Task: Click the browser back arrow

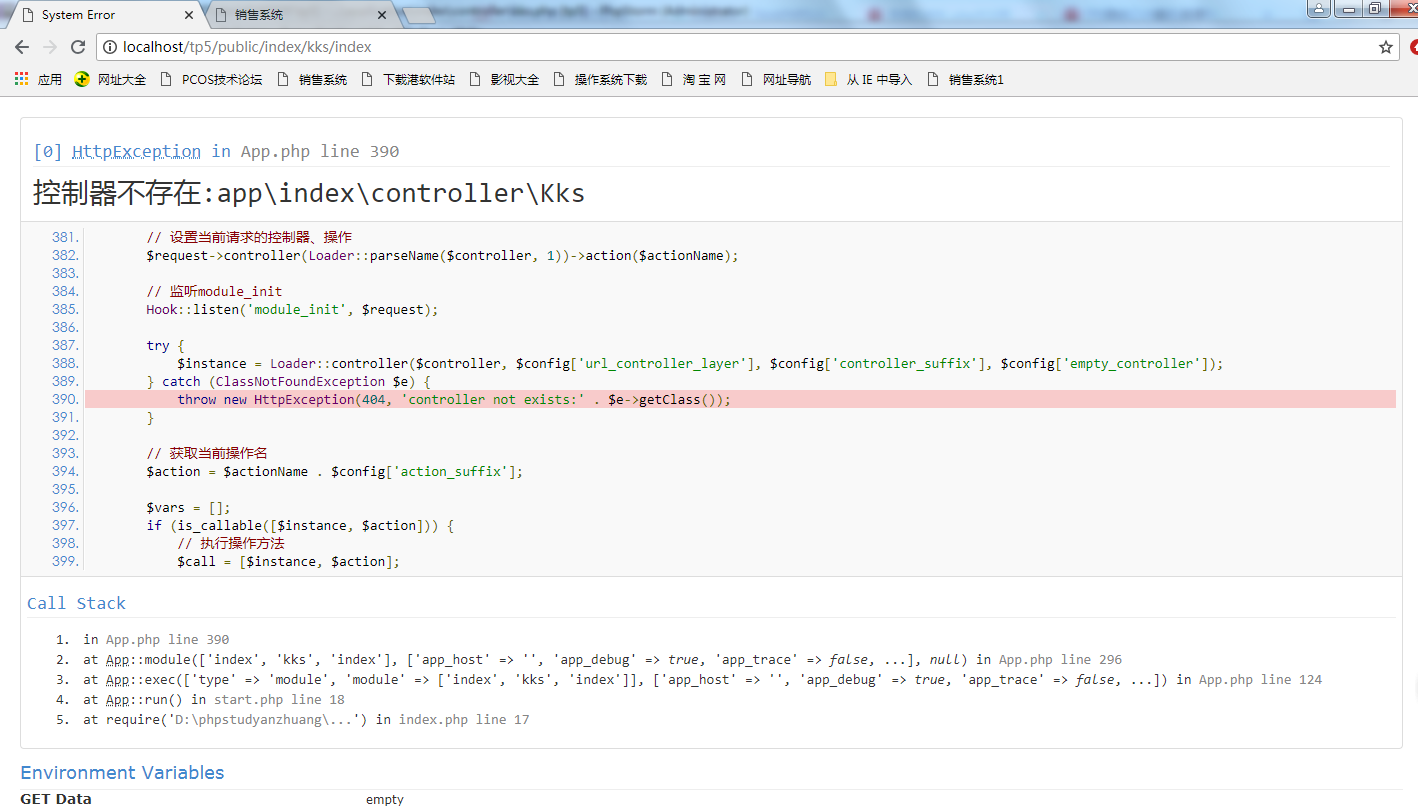Action: click(22, 47)
